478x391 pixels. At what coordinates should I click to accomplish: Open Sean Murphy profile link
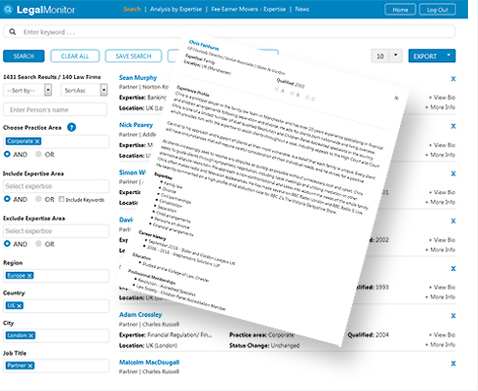pos(138,78)
